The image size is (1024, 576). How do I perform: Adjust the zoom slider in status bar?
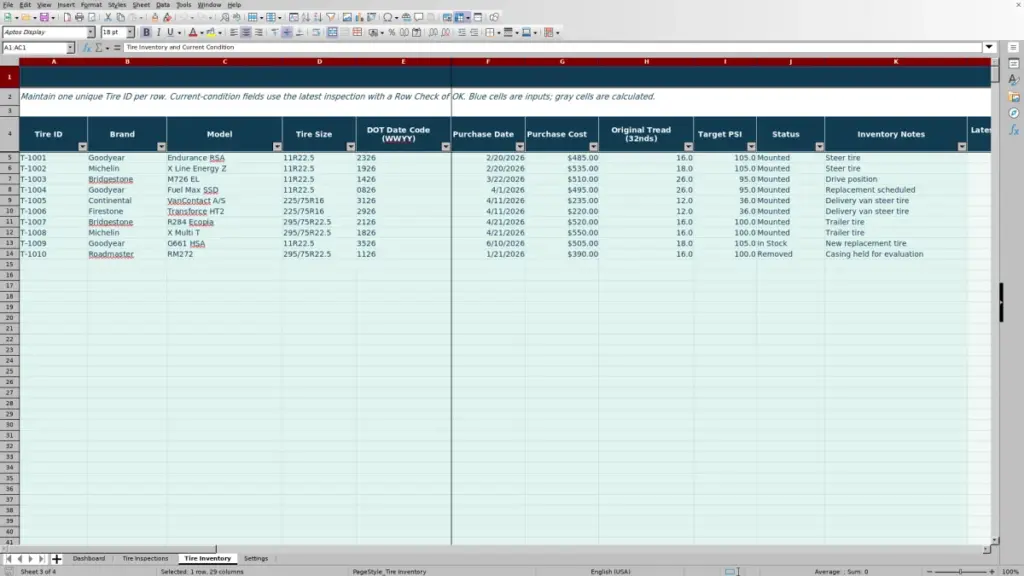961,571
